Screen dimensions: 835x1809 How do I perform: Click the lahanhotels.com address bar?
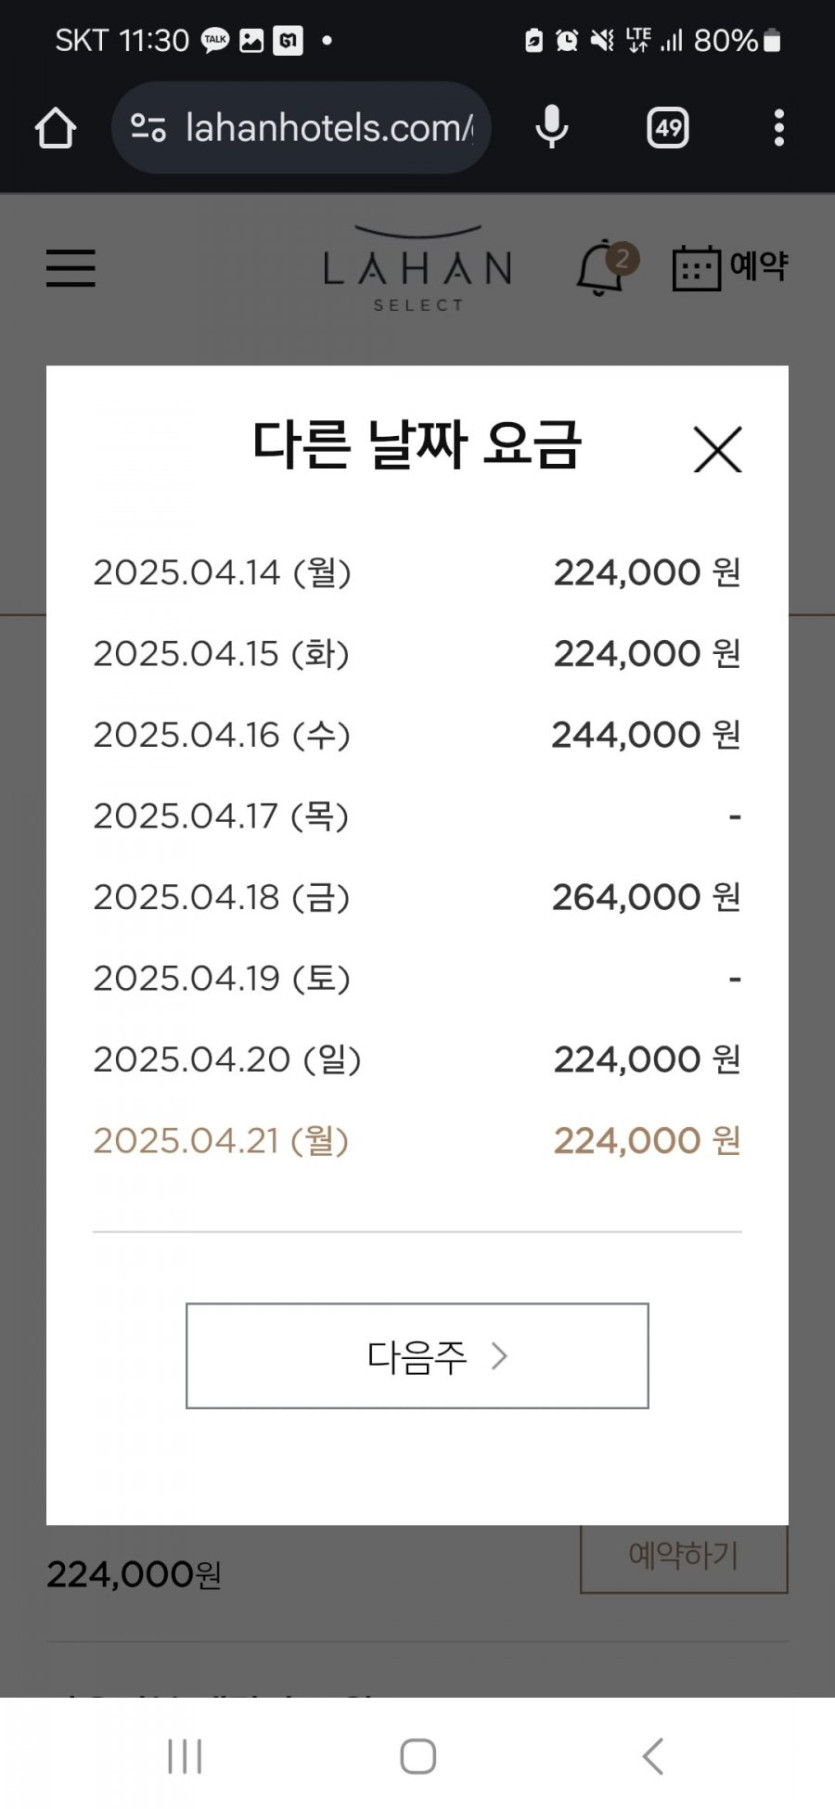[328, 128]
